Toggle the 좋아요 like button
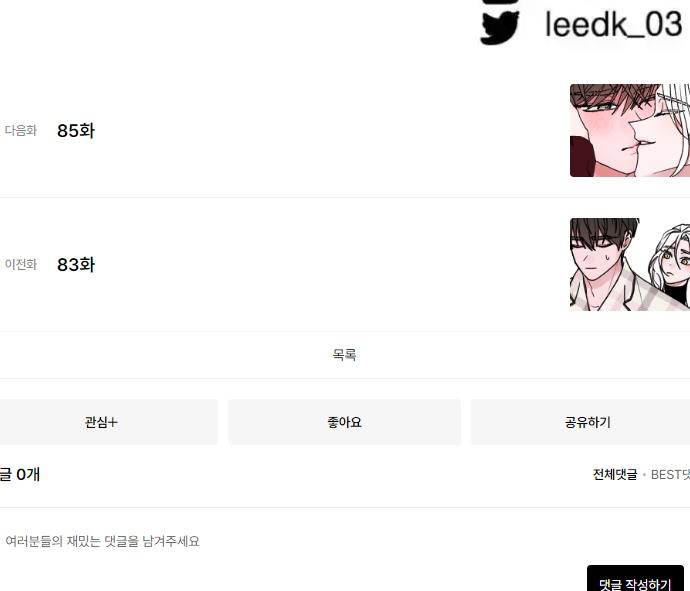This screenshot has width=690, height=591. [x=345, y=422]
